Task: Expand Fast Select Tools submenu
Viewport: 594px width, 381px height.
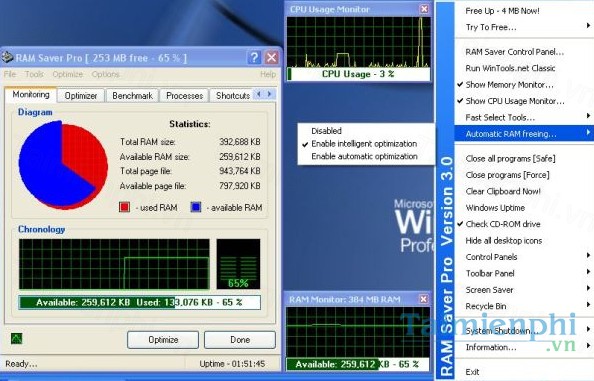Action: (x=524, y=117)
